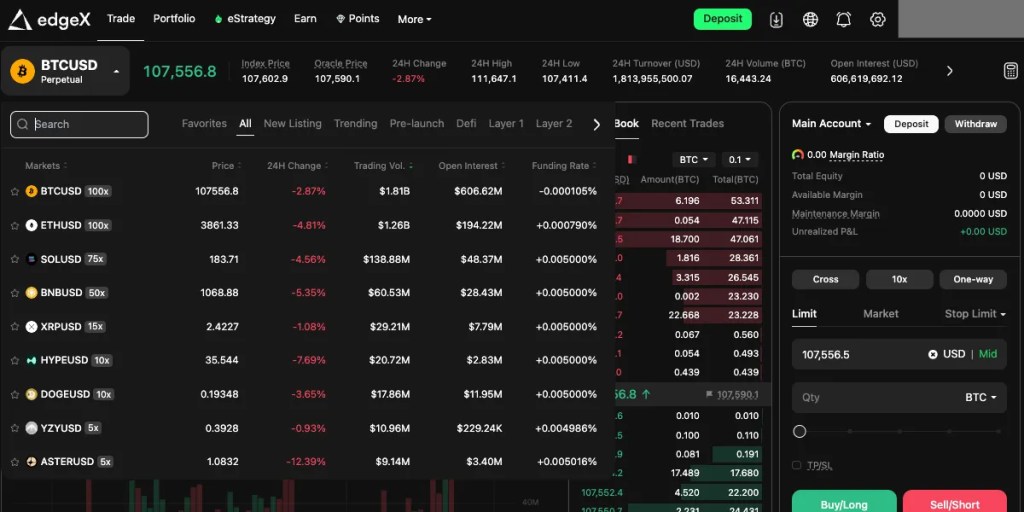Open the Stop Limit order dropdown

(975, 314)
